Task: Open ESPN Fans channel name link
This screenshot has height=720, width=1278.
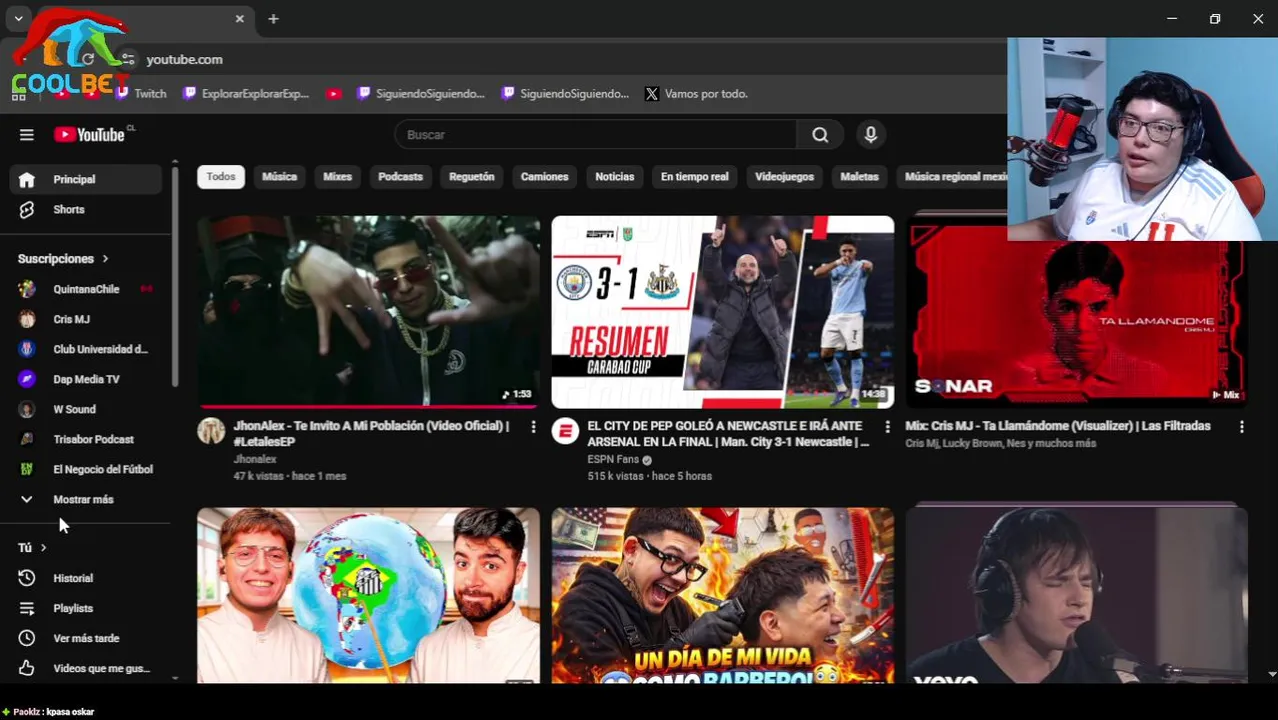Action: tap(612, 459)
